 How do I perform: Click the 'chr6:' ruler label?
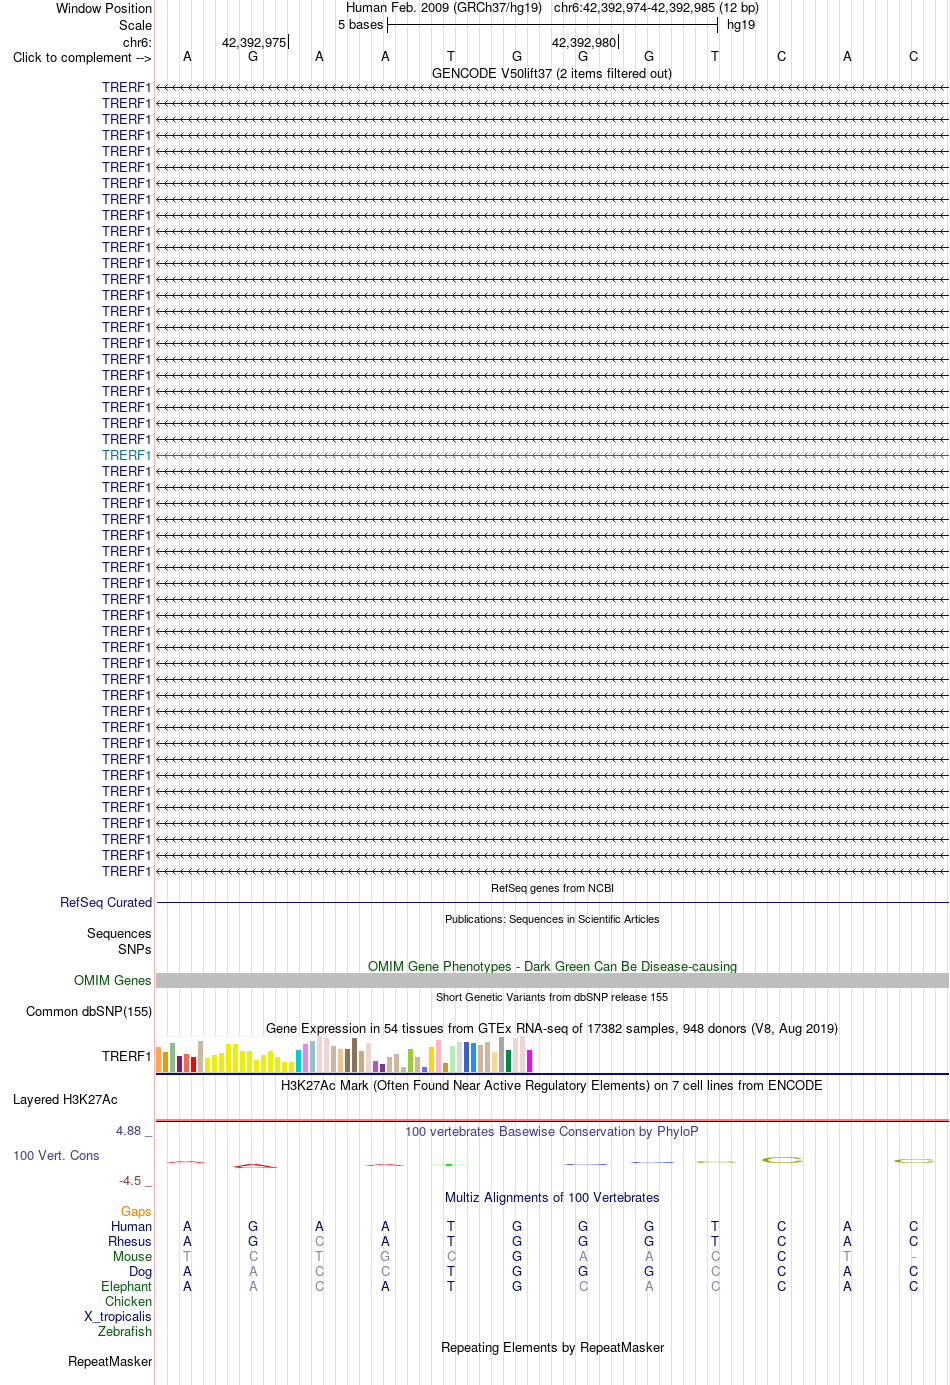coord(137,42)
